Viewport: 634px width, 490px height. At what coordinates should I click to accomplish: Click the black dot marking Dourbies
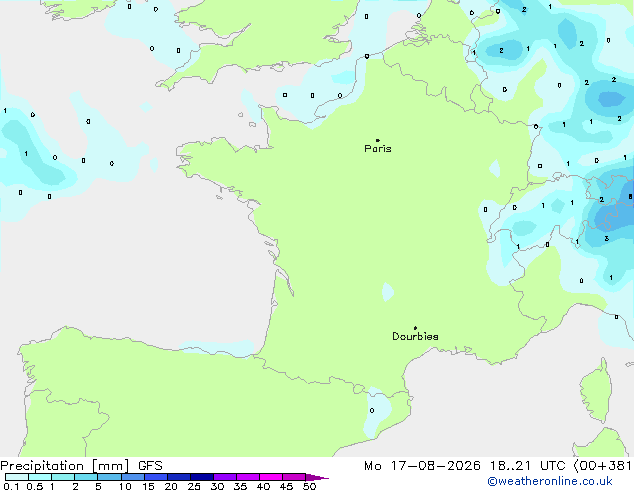[415, 328]
